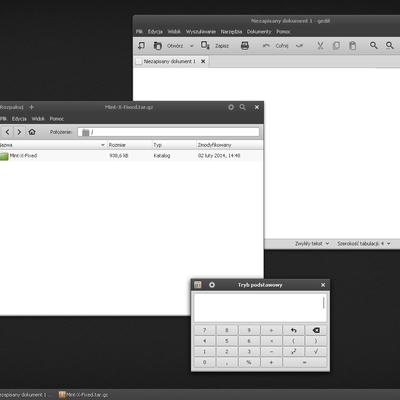Click the Zapisz label in gedit toolbar
Screen dimensions: 400x400
(222, 46)
